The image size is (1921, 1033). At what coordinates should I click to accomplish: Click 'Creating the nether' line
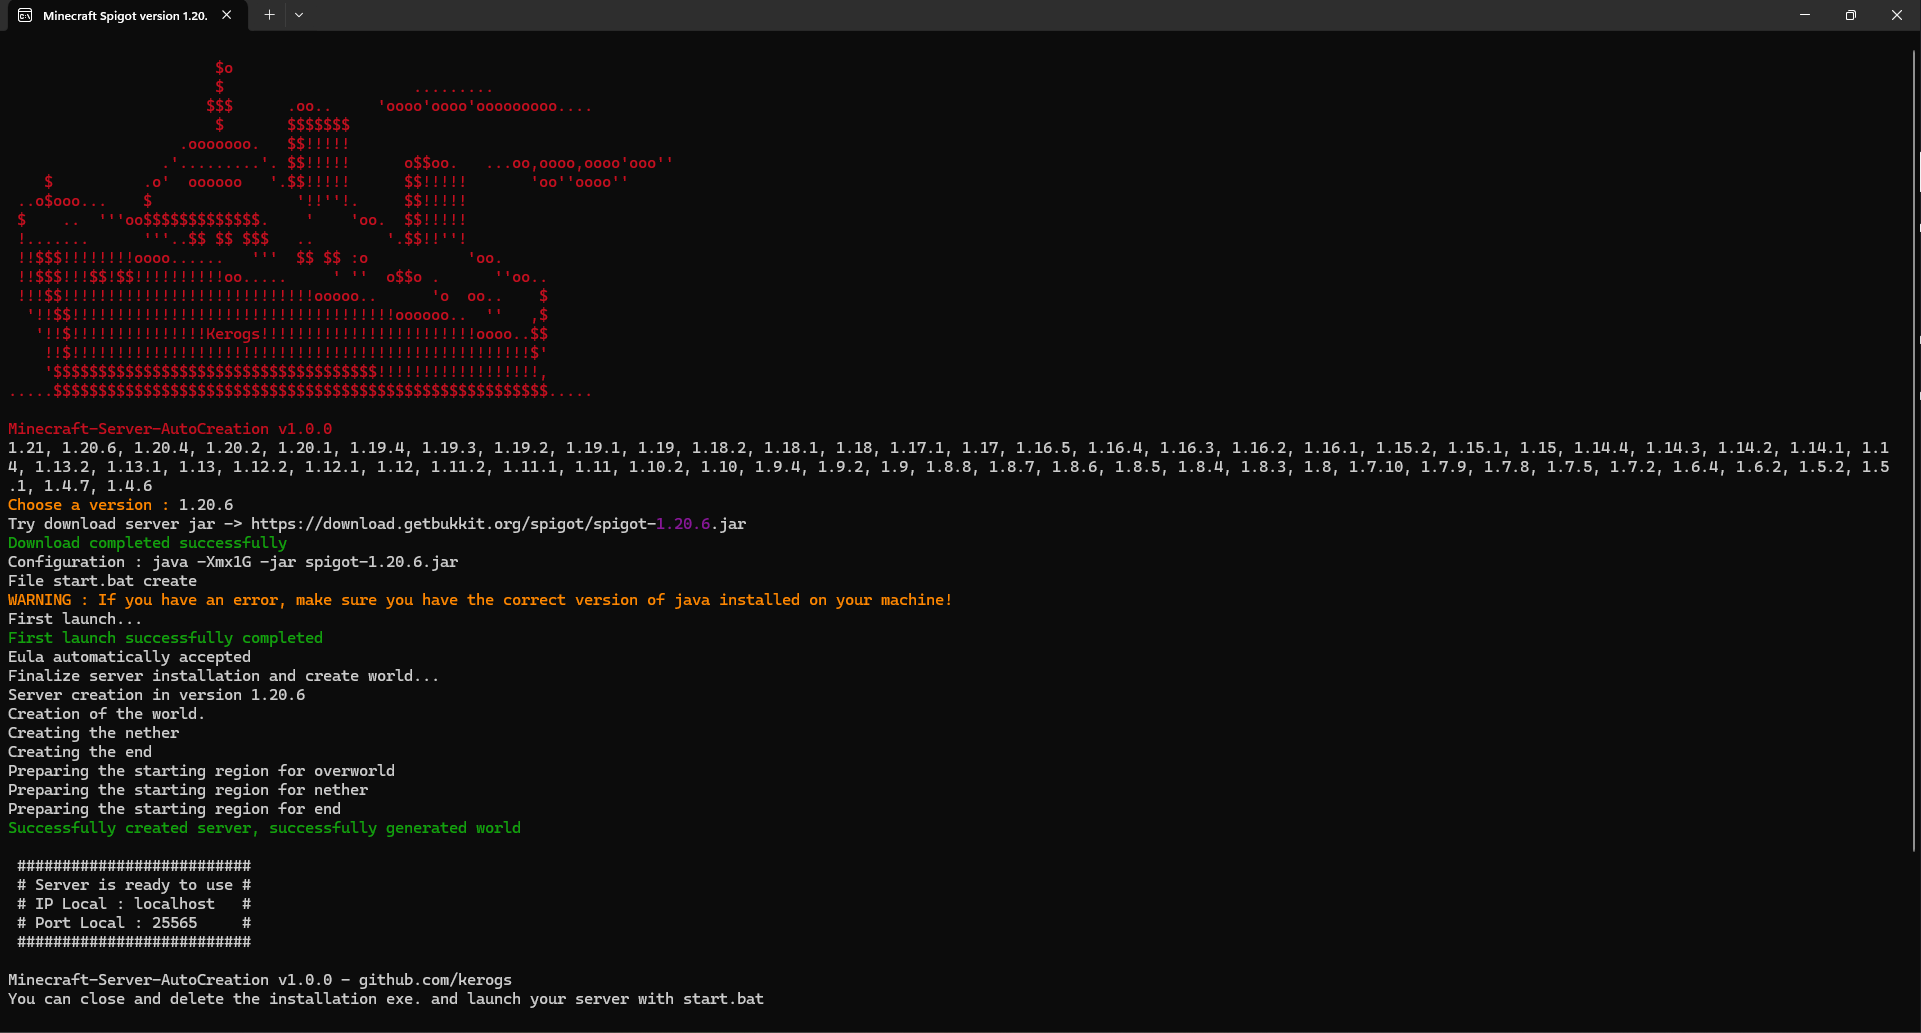[93, 733]
